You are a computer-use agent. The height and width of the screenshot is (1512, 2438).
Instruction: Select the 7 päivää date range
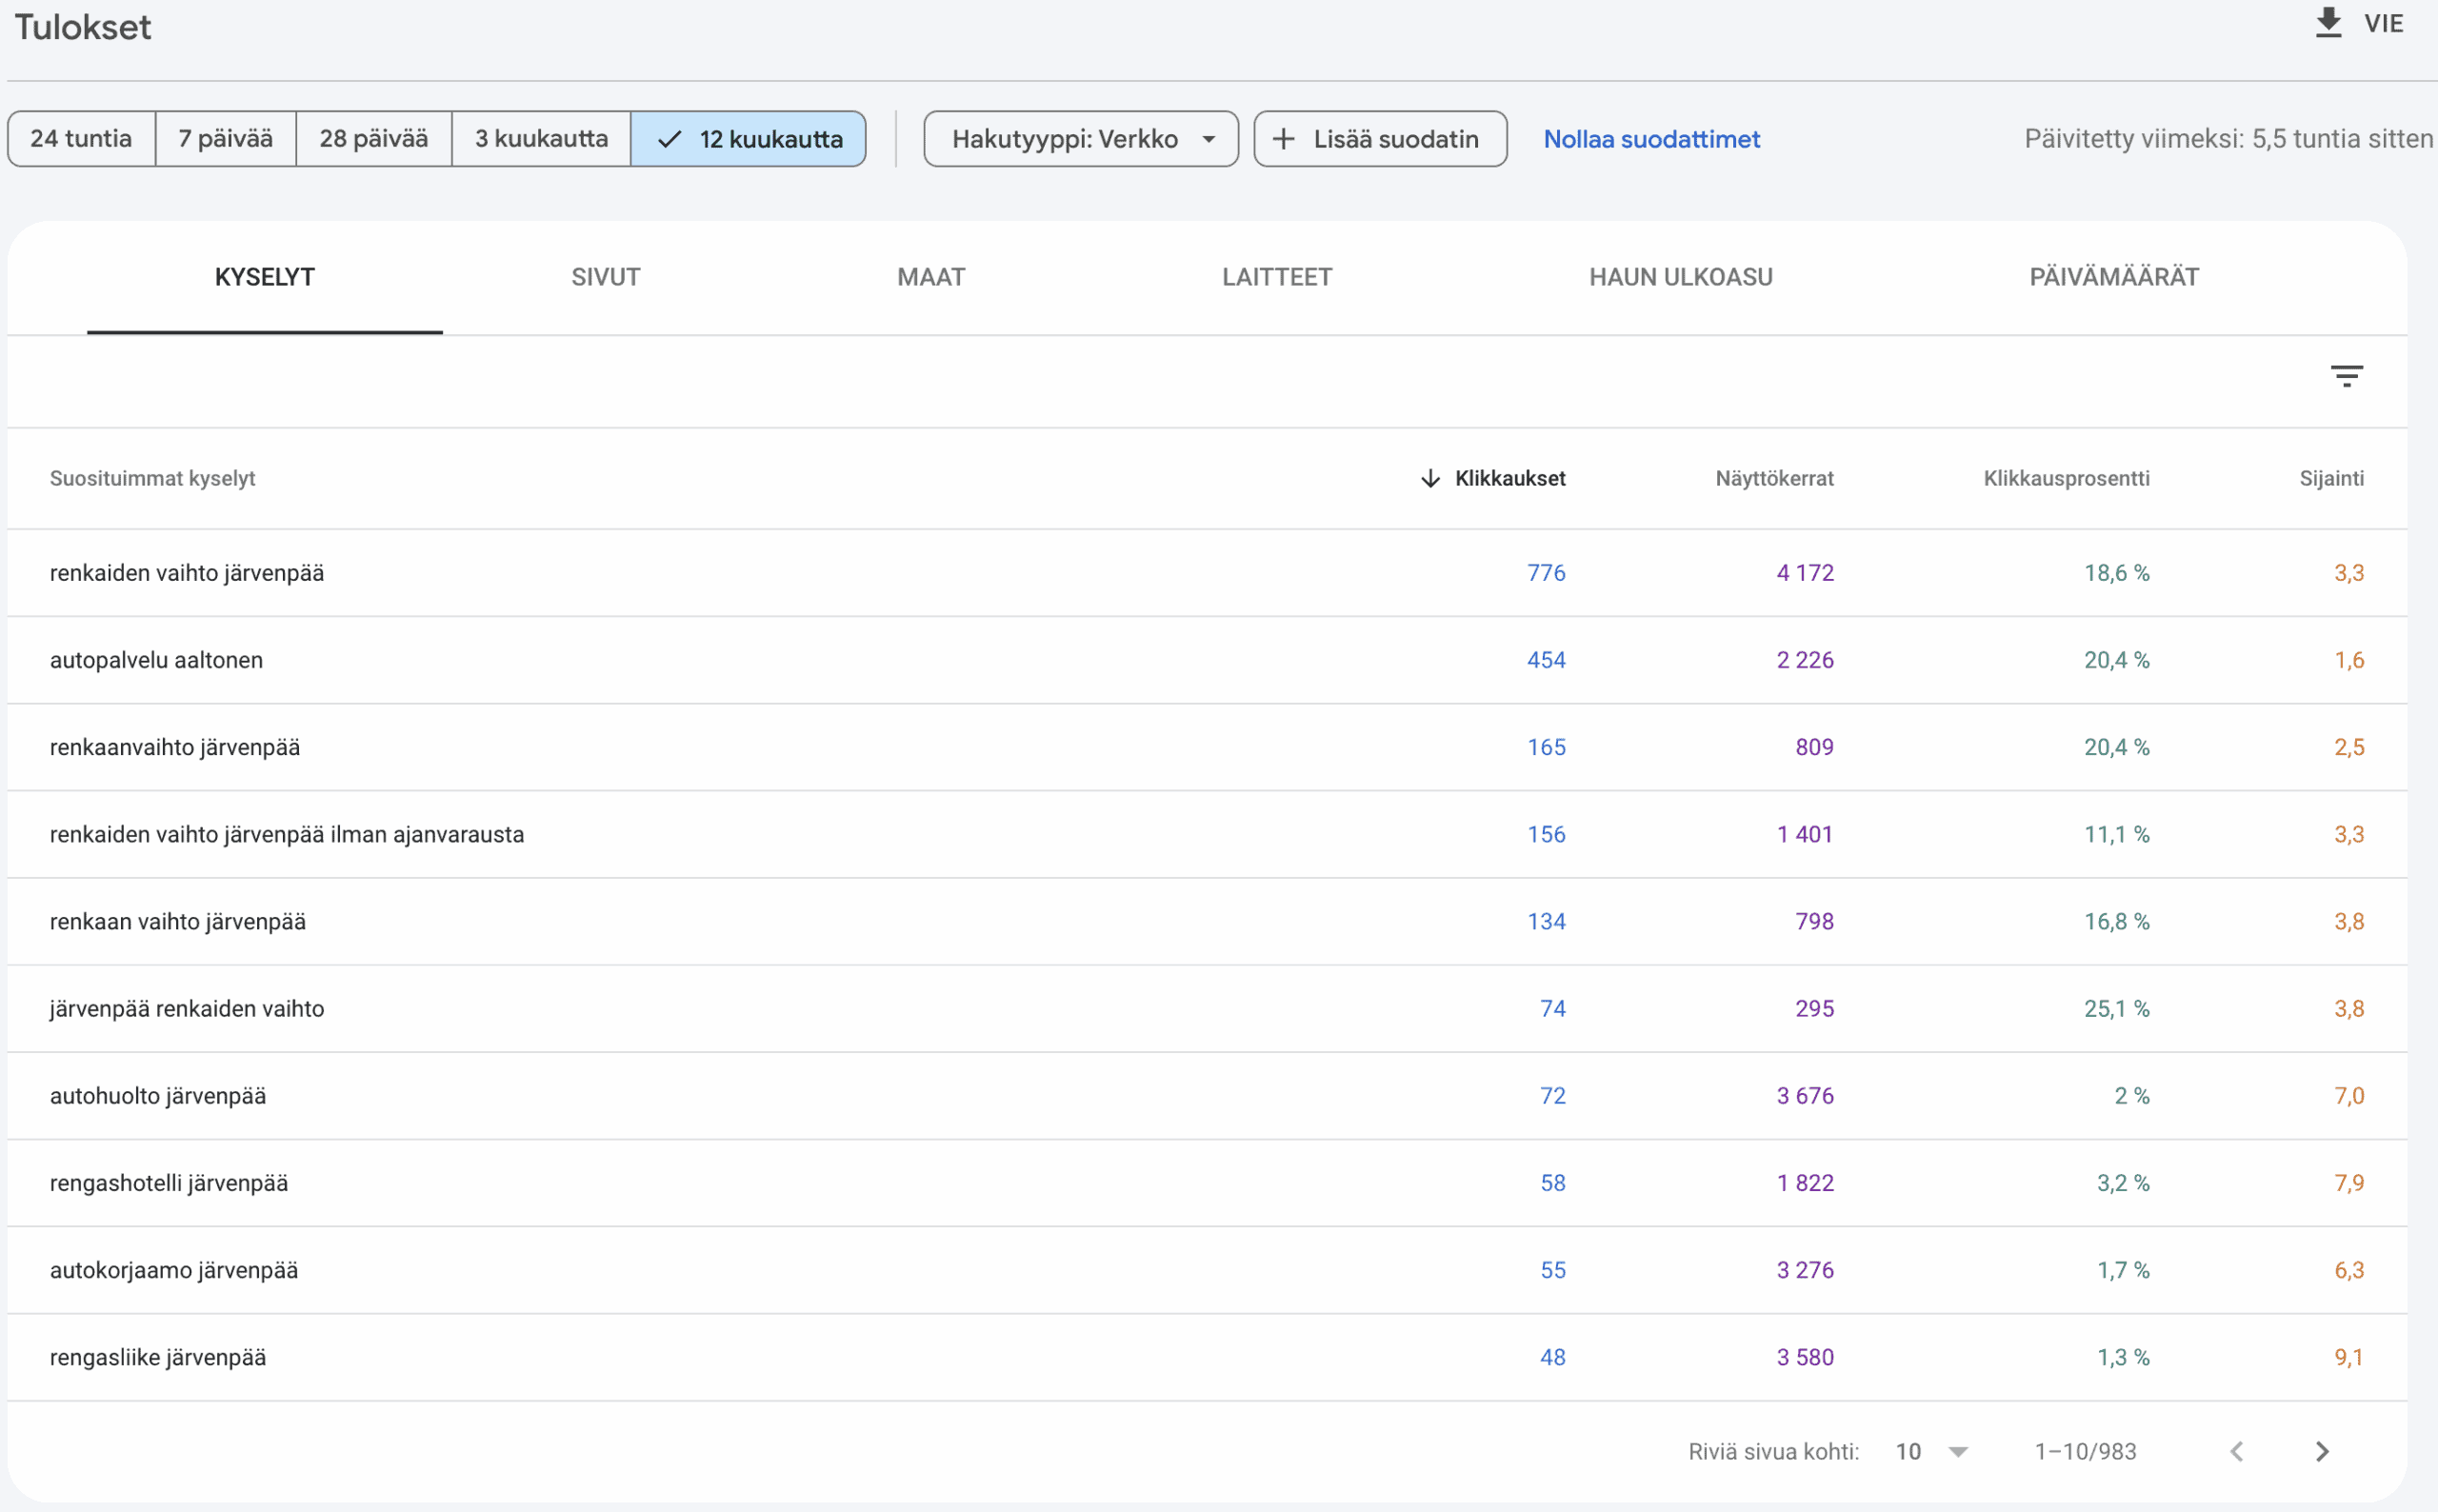point(225,139)
